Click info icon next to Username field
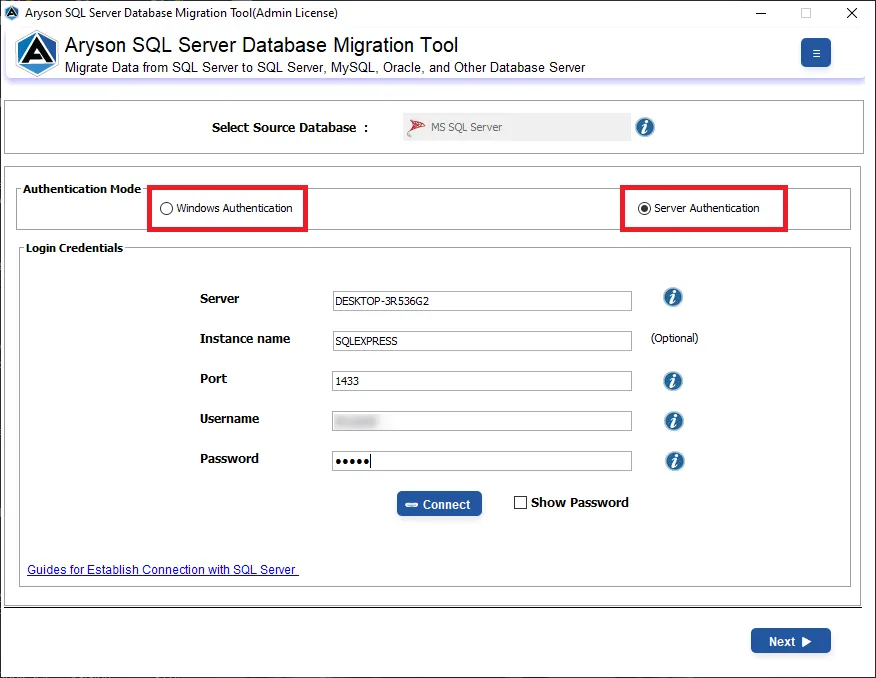 [674, 421]
